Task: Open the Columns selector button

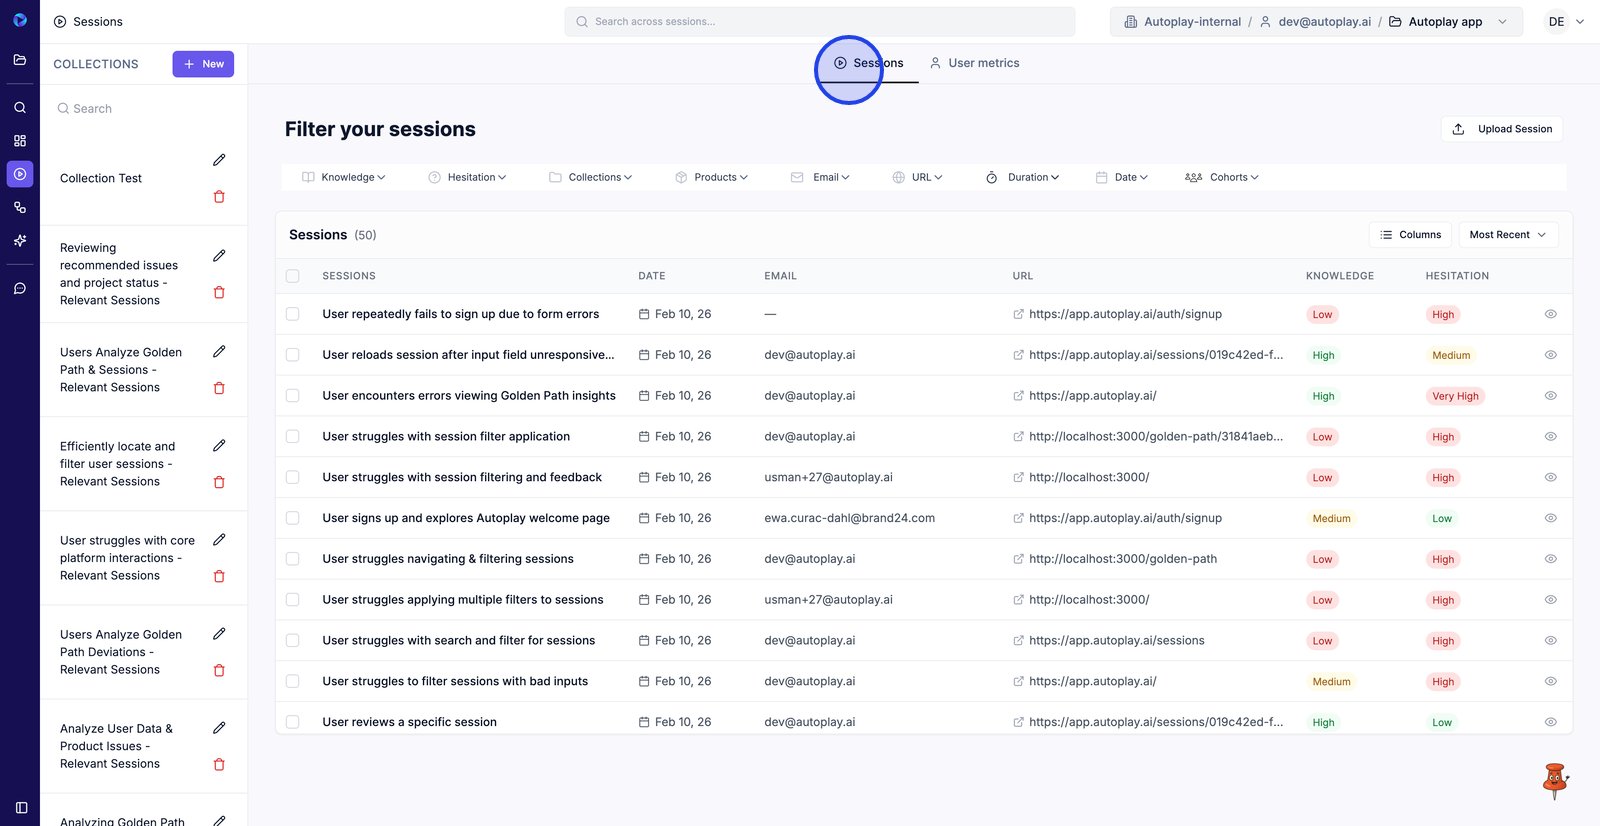Action: (1410, 235)
